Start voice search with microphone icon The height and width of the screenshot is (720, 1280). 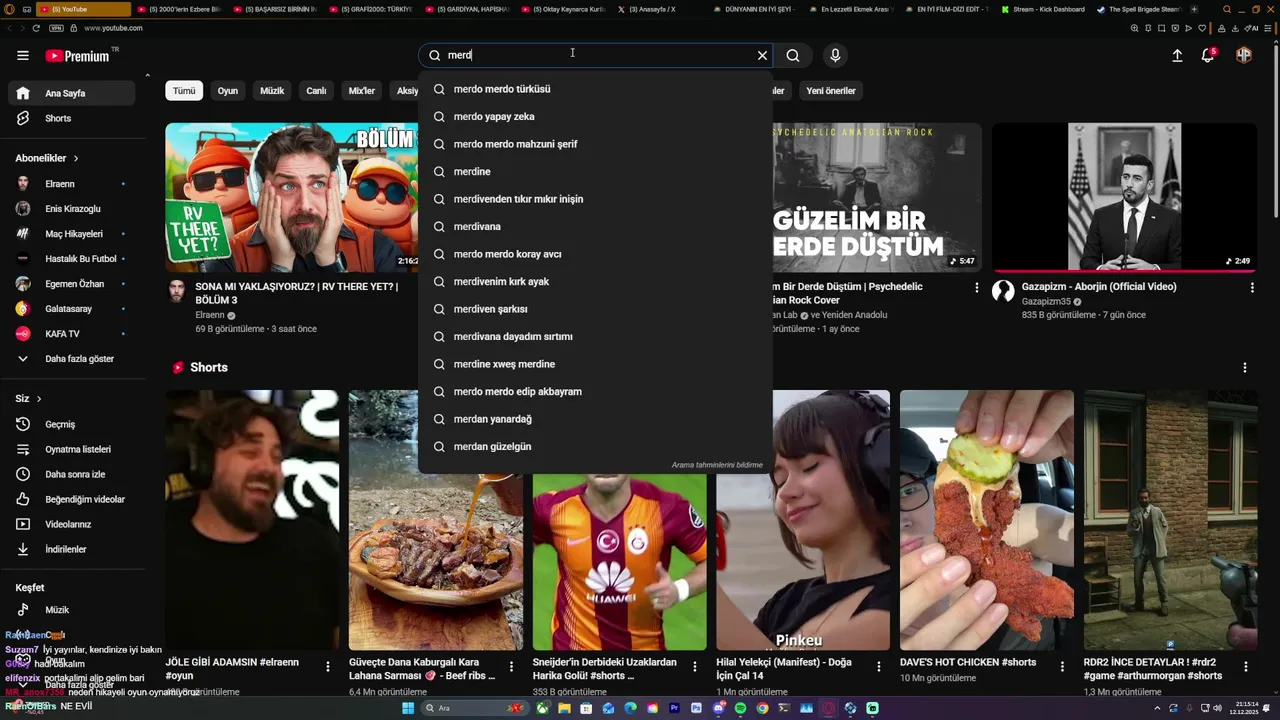click(x=835, y=56)
